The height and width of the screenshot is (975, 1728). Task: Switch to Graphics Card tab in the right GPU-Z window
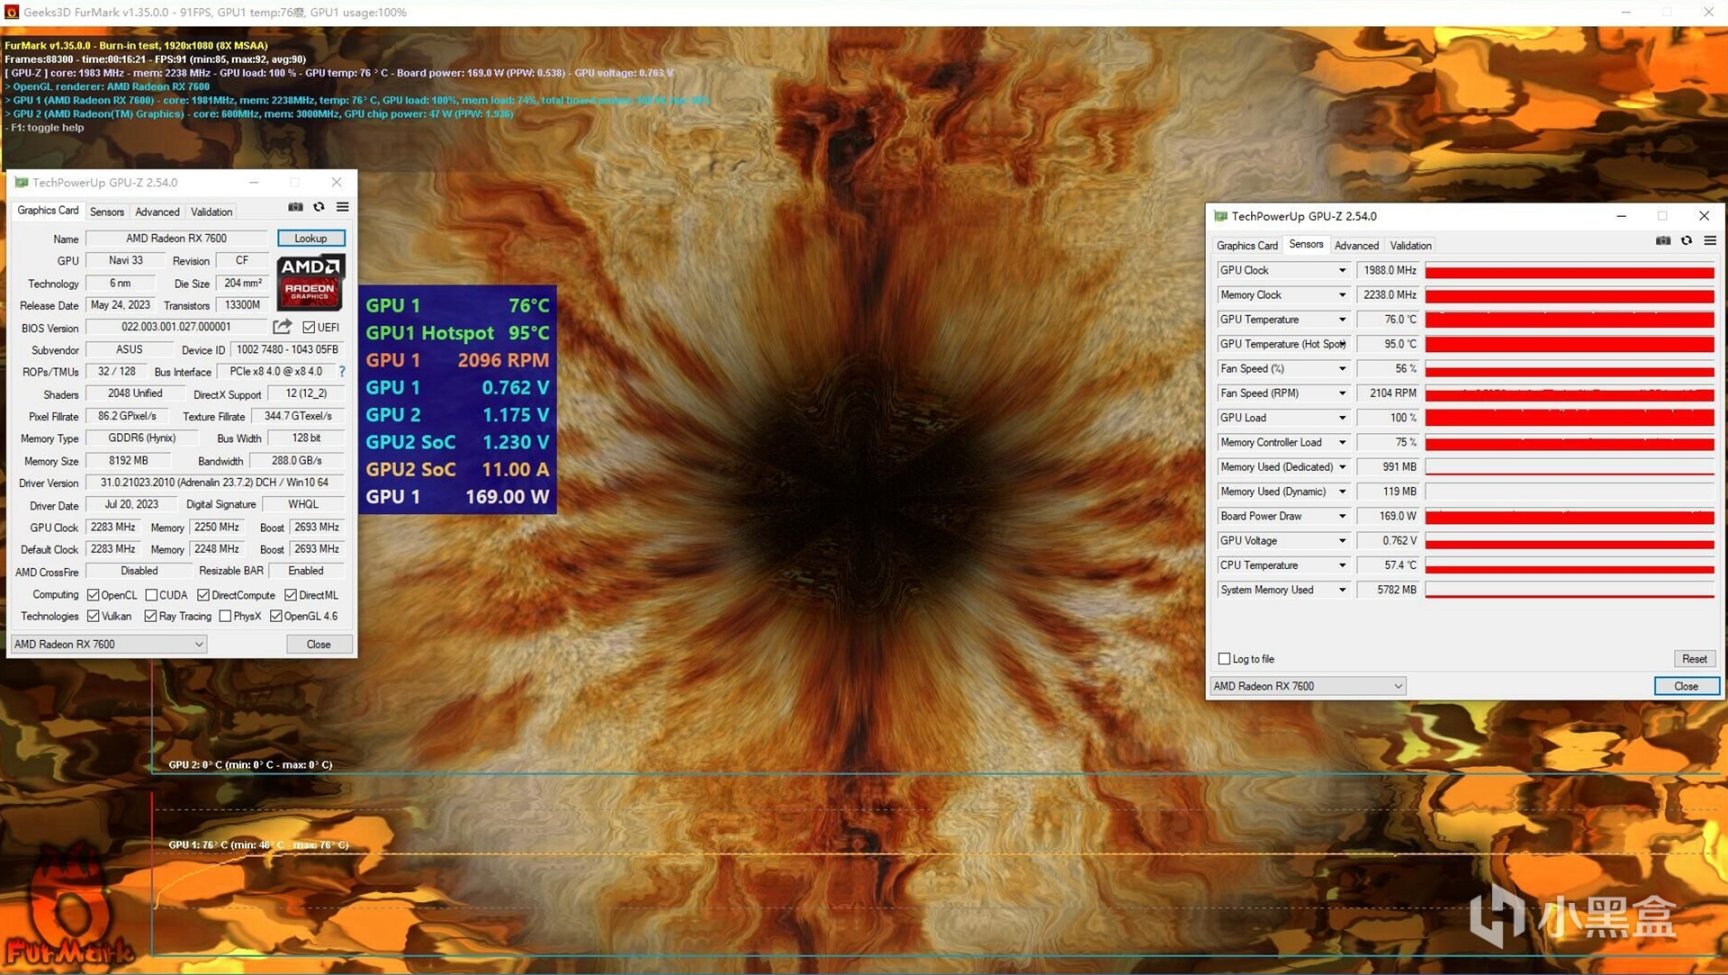pyautogui.click(x=1247, y=246)
